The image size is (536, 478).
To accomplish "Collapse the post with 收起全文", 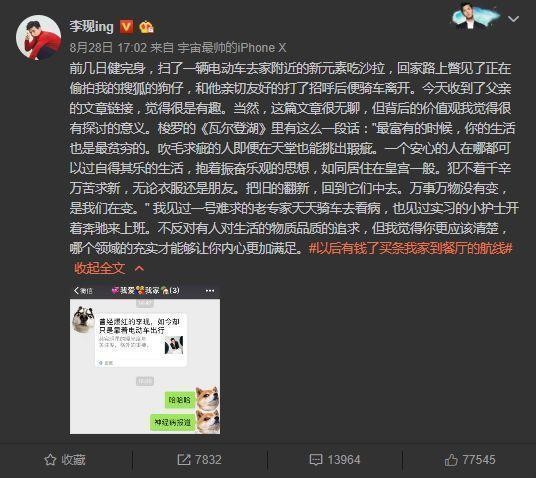I will pos(100,268).
